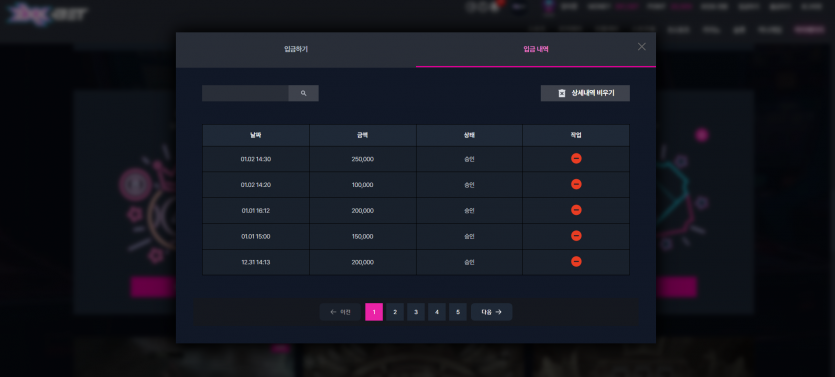Click the 상세내역 비우기 button
835x377 pixels.
coord(585,93)
